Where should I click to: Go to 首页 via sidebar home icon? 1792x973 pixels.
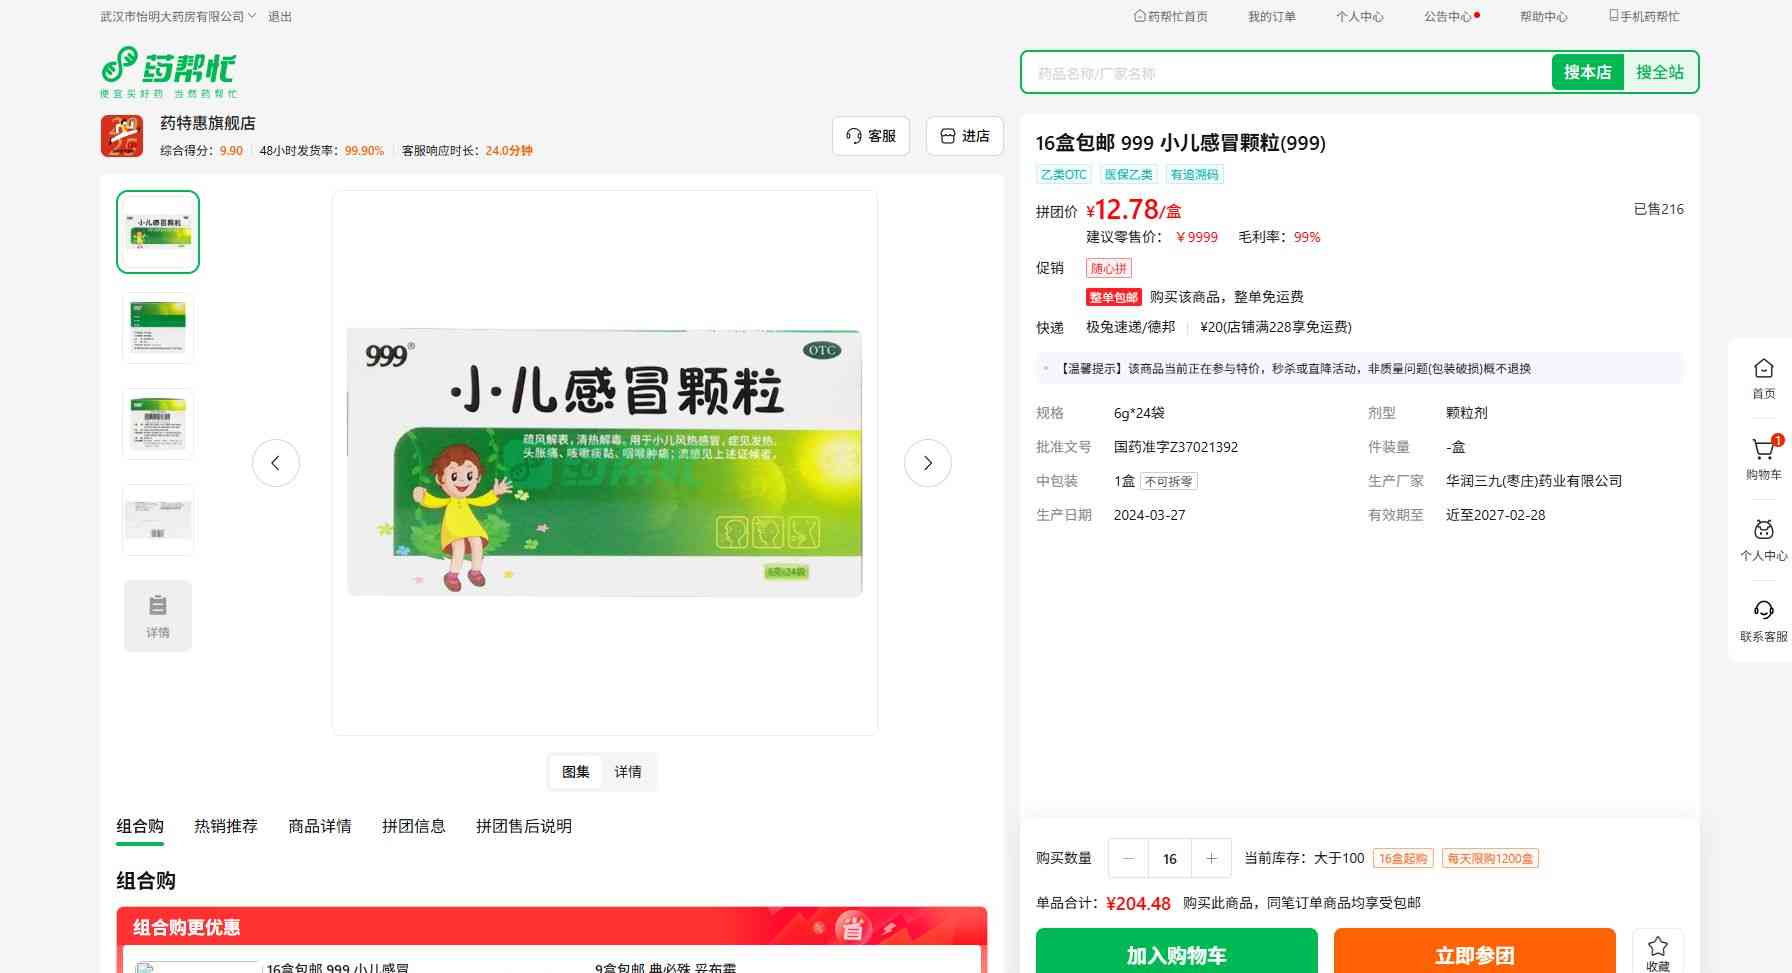(1763, 371)
